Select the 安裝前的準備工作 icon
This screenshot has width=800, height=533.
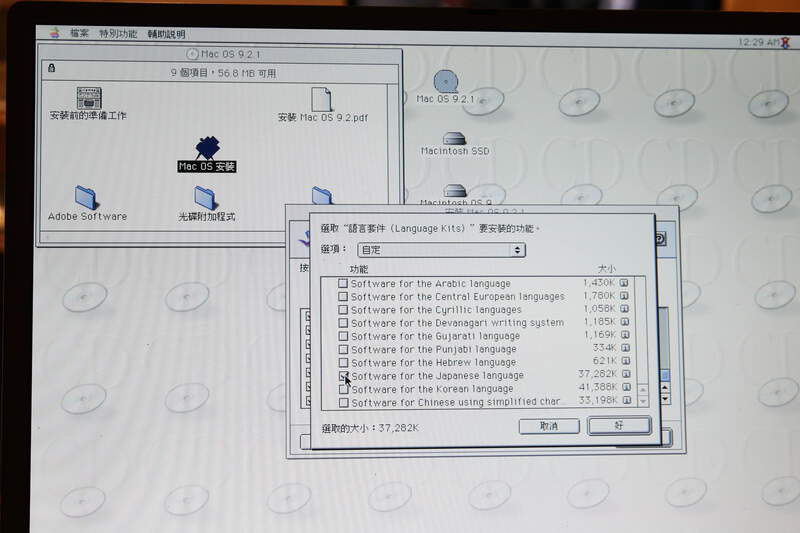88,104
